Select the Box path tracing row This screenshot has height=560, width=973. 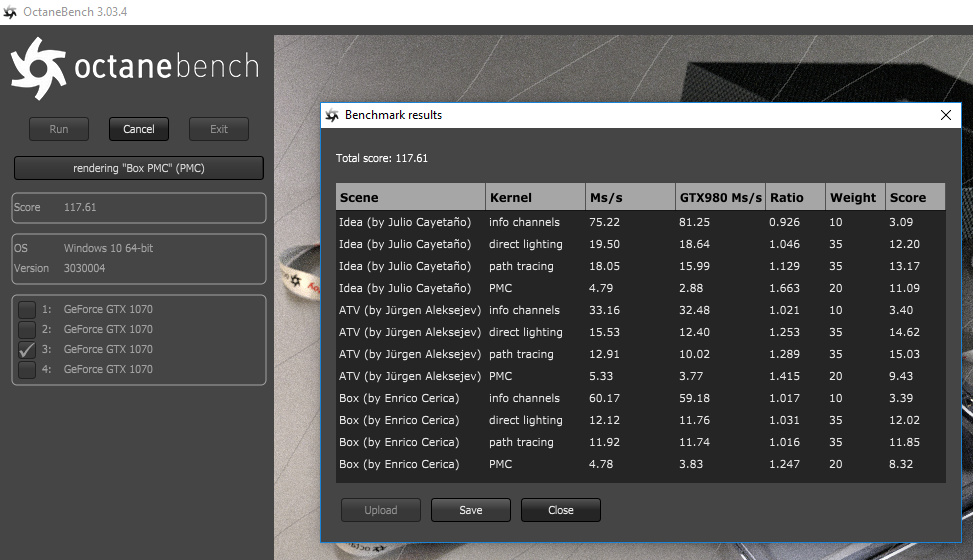pyautogui.click(x=641, y=443)
